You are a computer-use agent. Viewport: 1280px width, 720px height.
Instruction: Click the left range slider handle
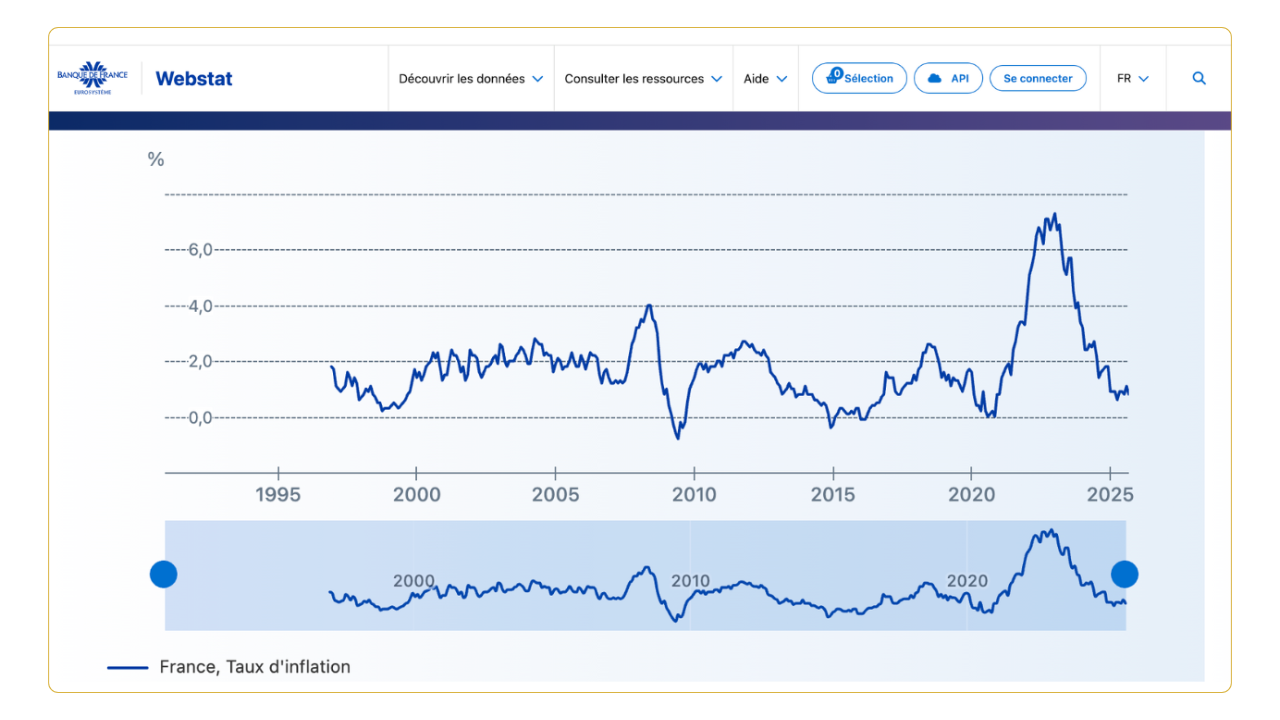(163, 574)
